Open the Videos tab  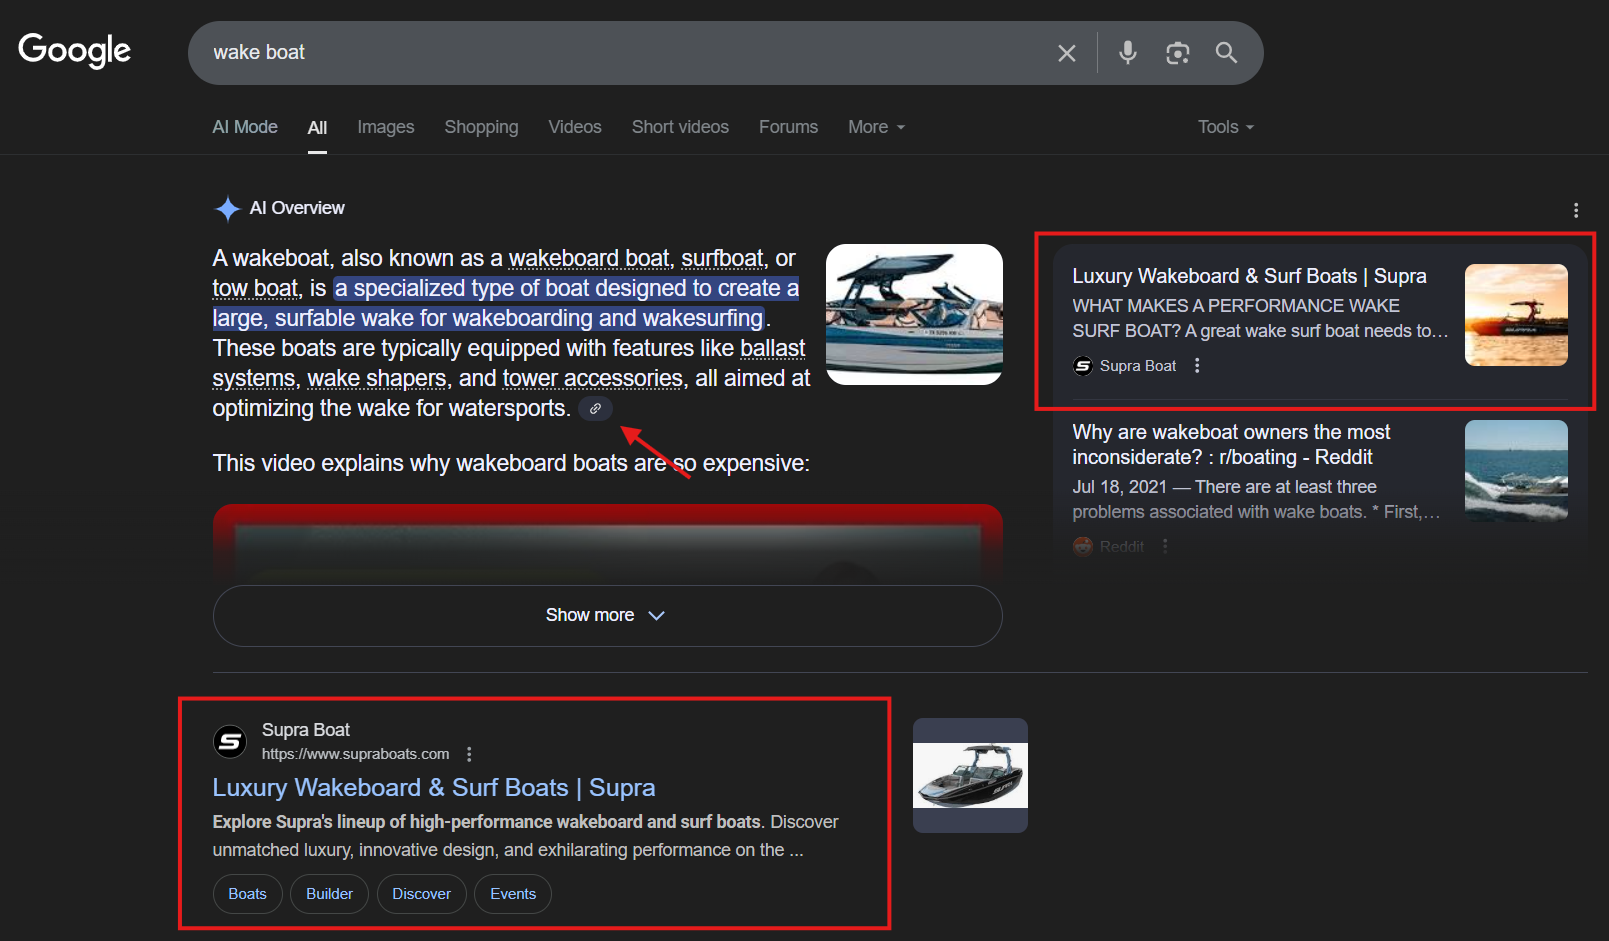575,127
